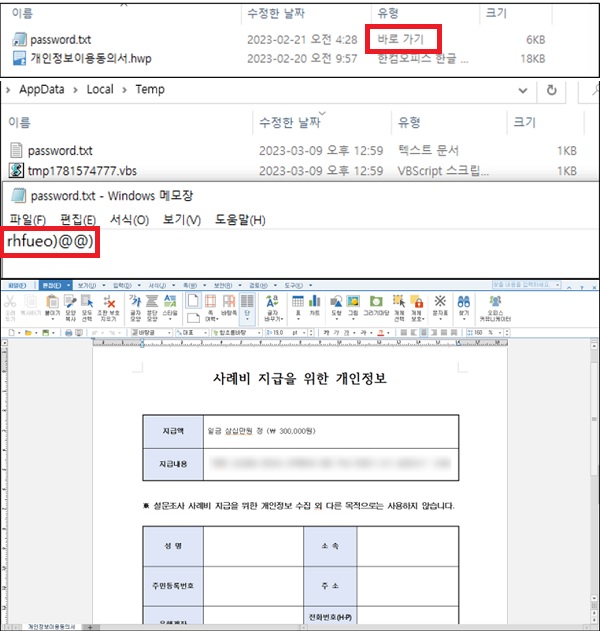
Task: Open the 편집(E) menu in Notepad
Action: click(x=77, y=220)
